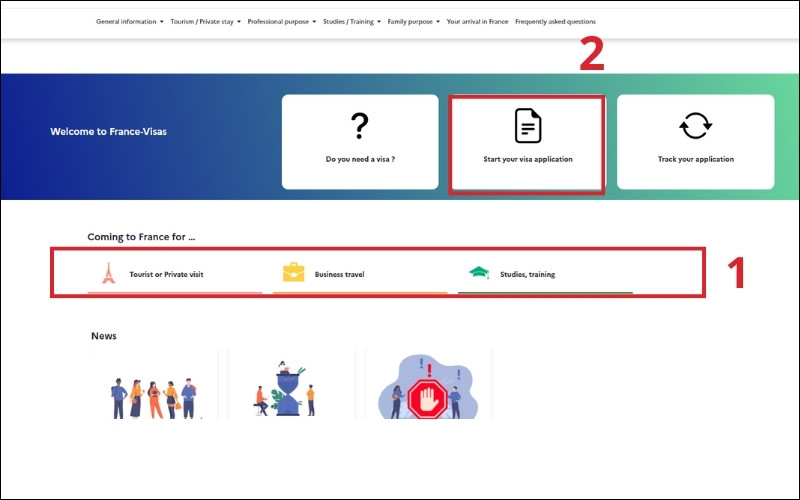Screen dimensions: 800x500
Task: Open the news thumbnail with stop sign
Action: pos(429,385)
